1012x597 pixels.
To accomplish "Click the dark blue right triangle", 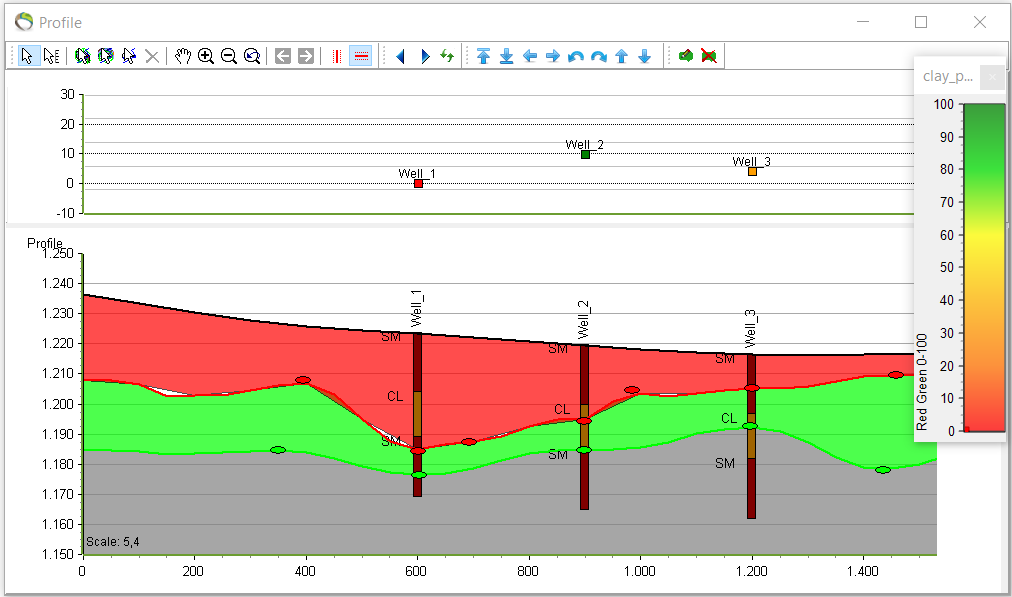I will [425, 56].
